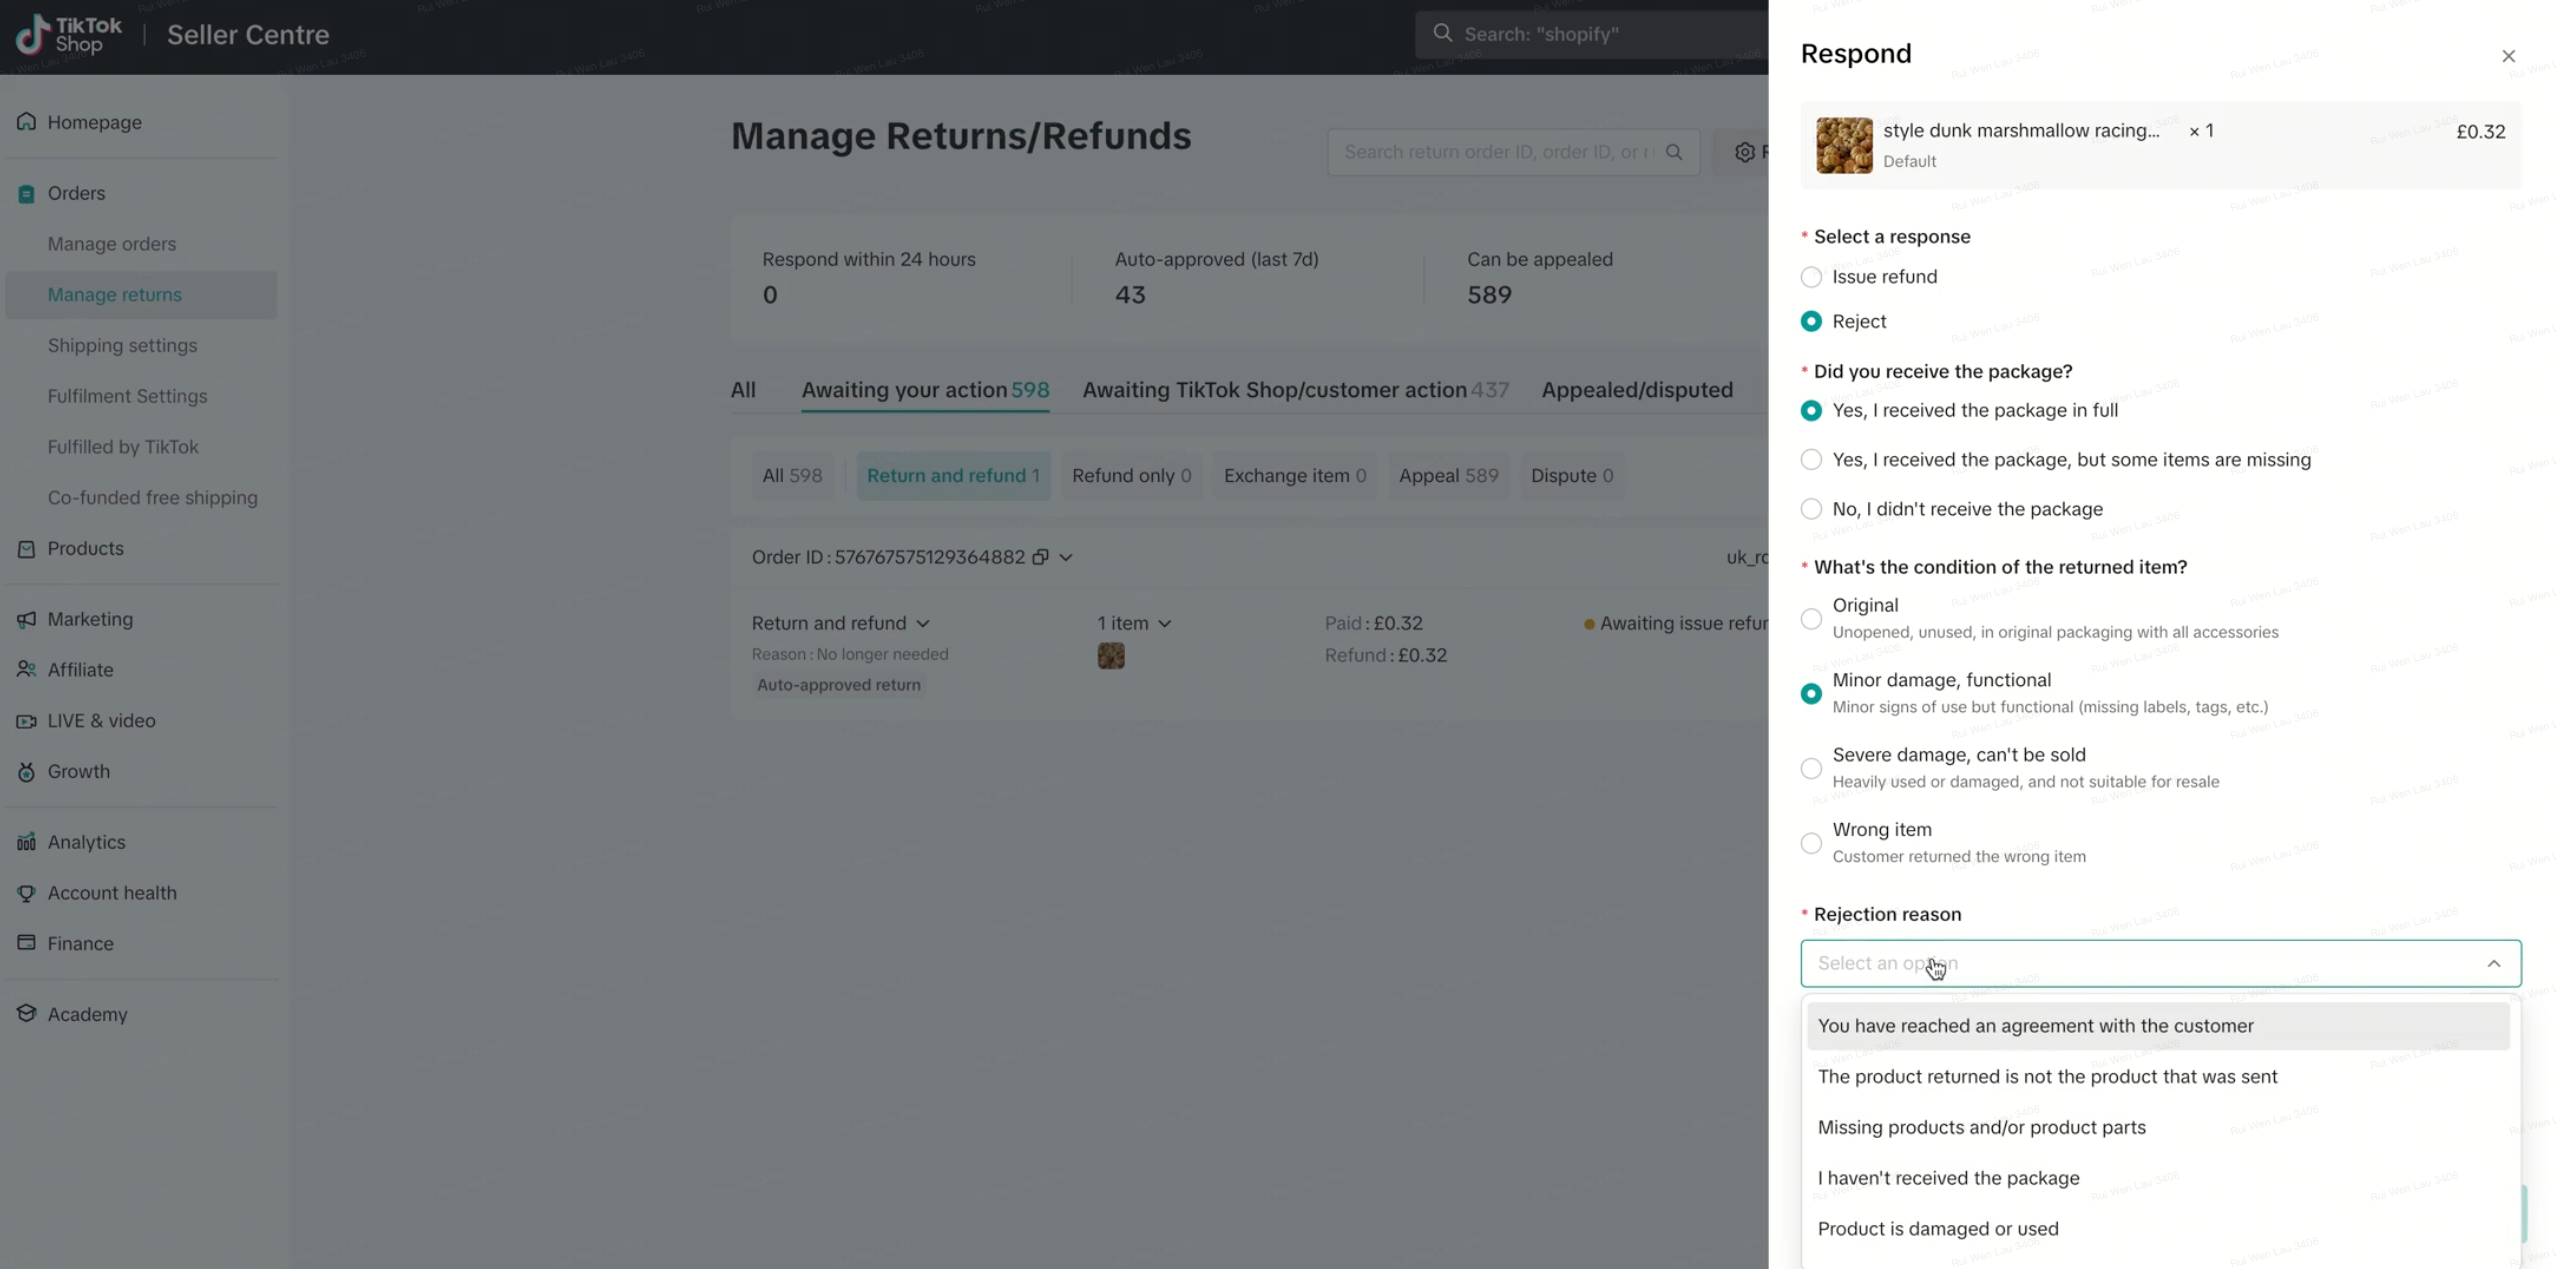Select the Issue refund radio option

[1810, 277]
